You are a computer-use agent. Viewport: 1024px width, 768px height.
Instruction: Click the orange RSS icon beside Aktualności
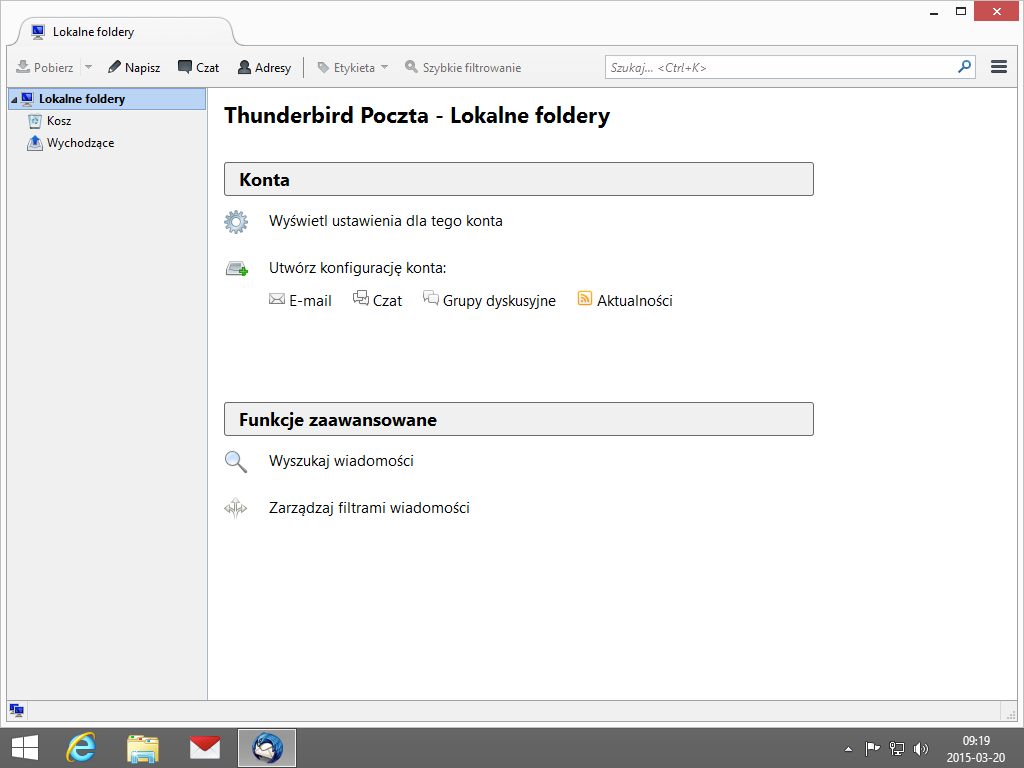coord(584,298)
